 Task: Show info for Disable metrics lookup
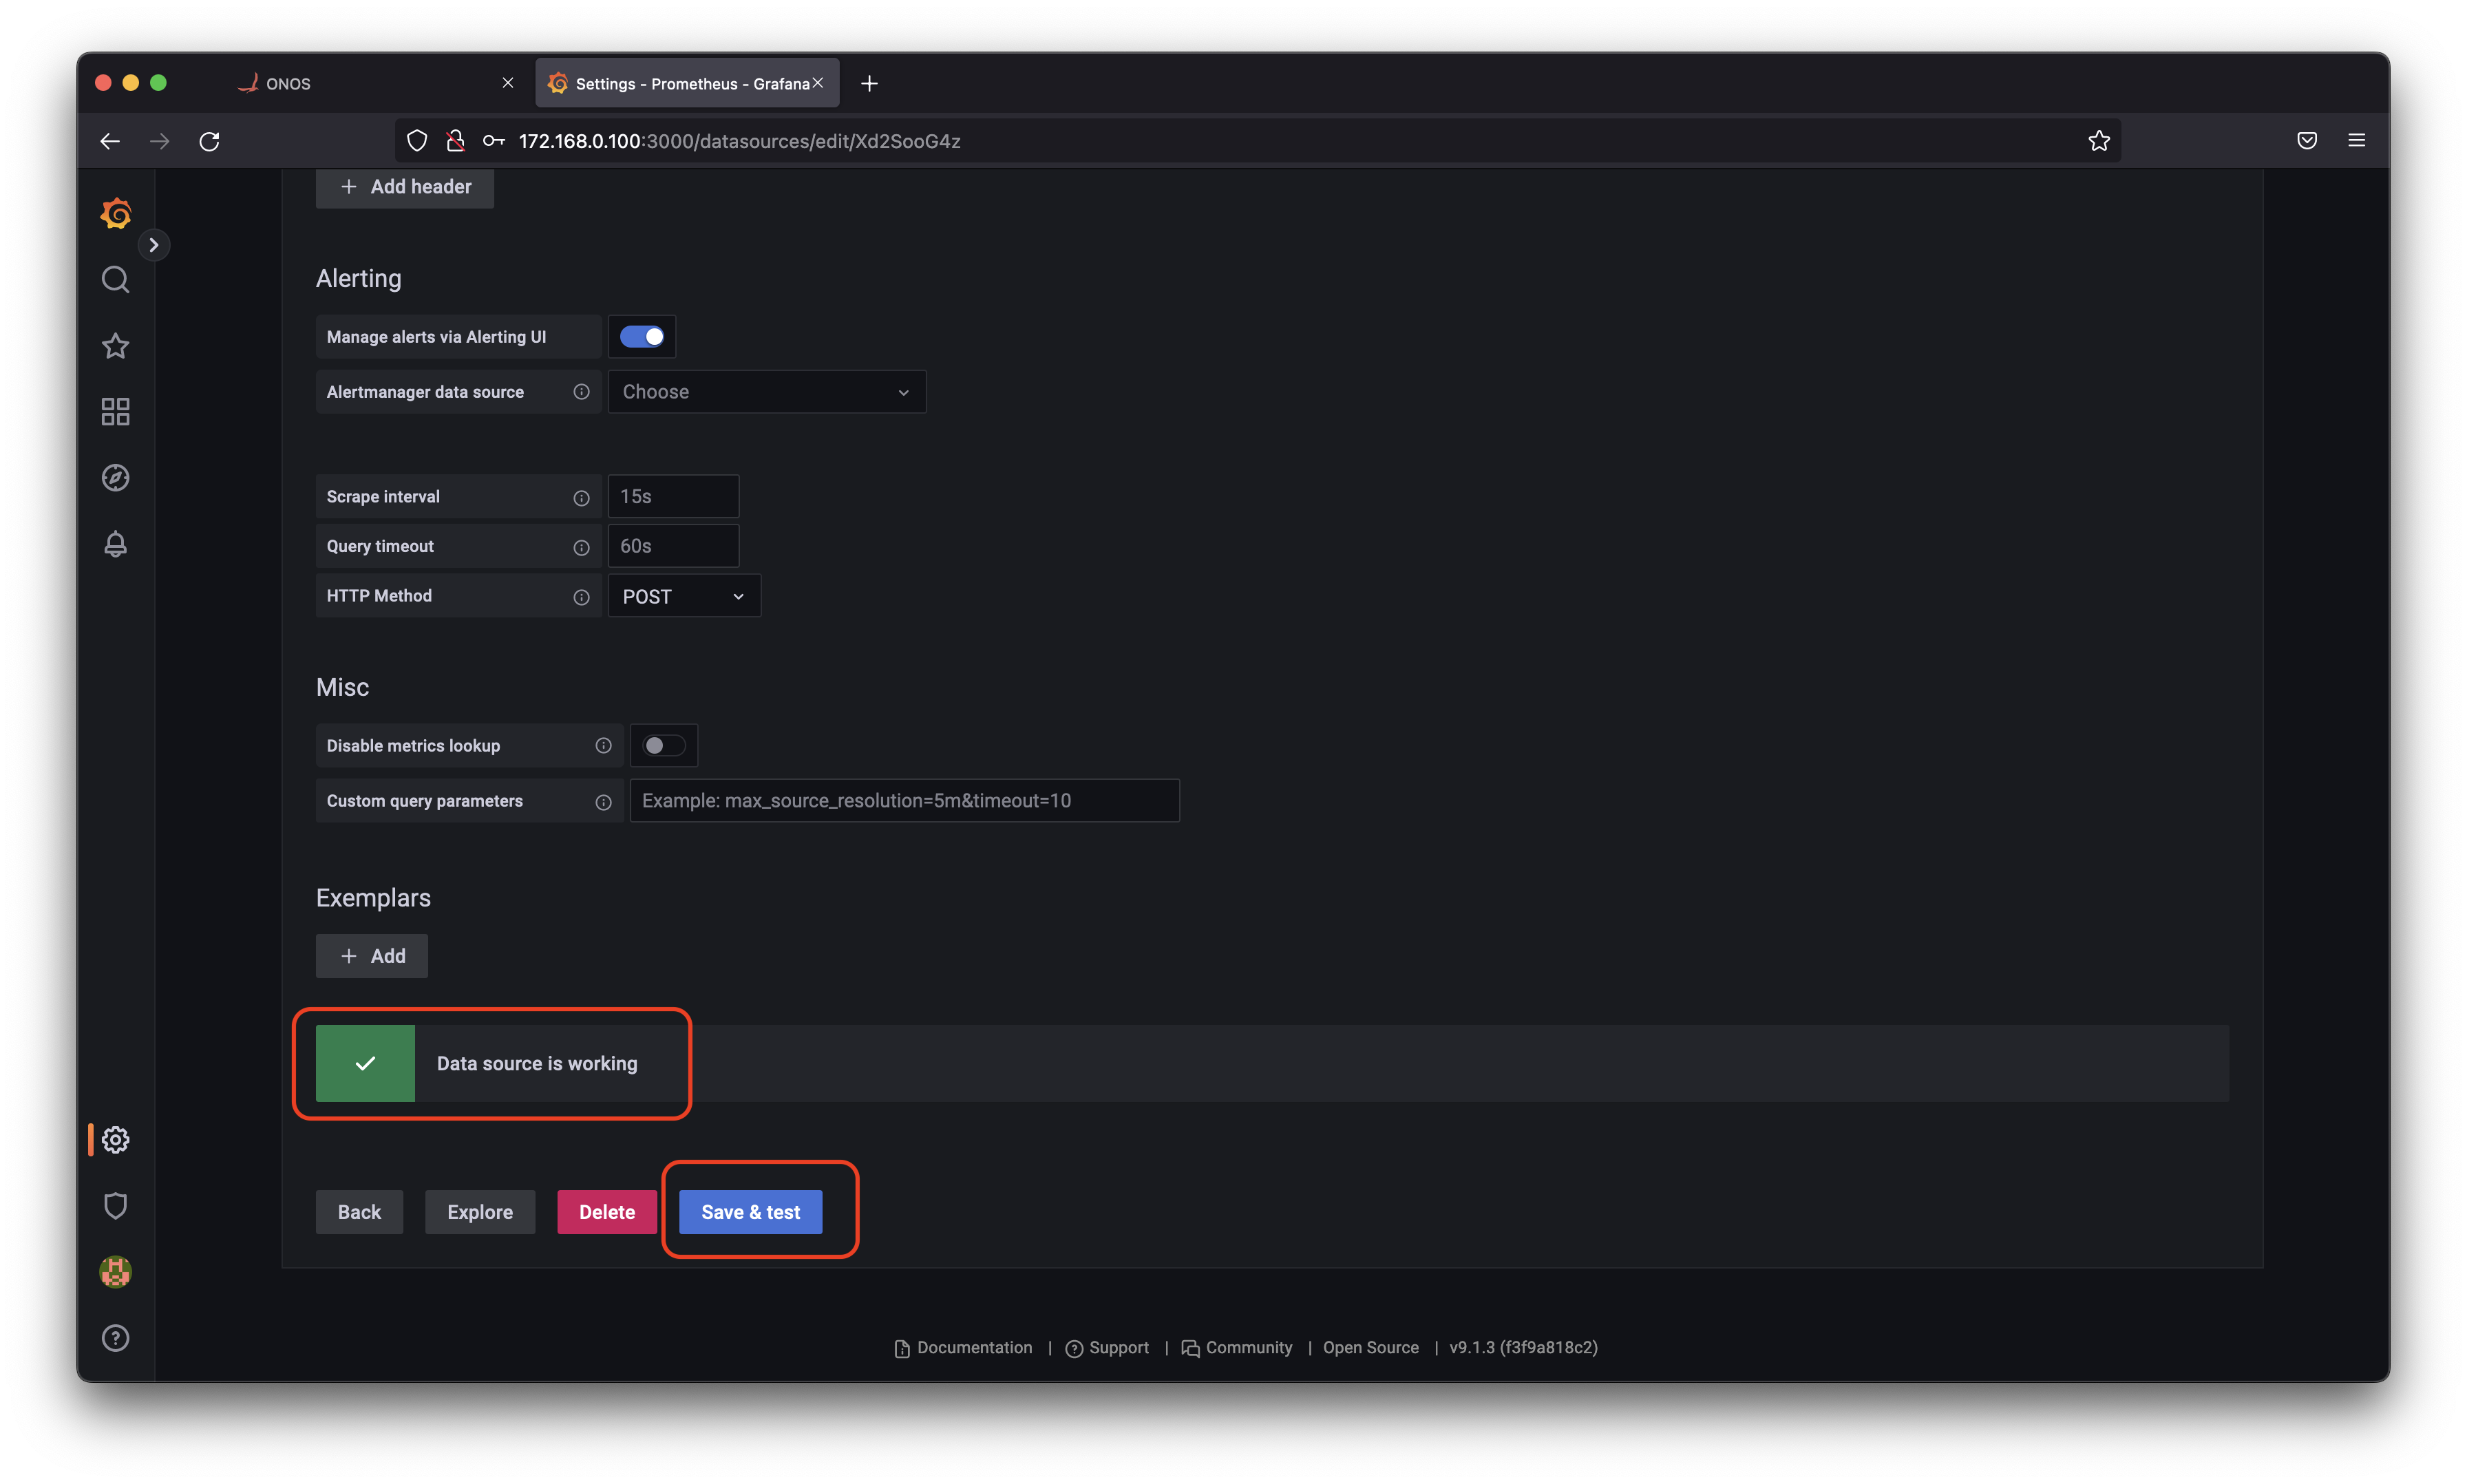603,746
